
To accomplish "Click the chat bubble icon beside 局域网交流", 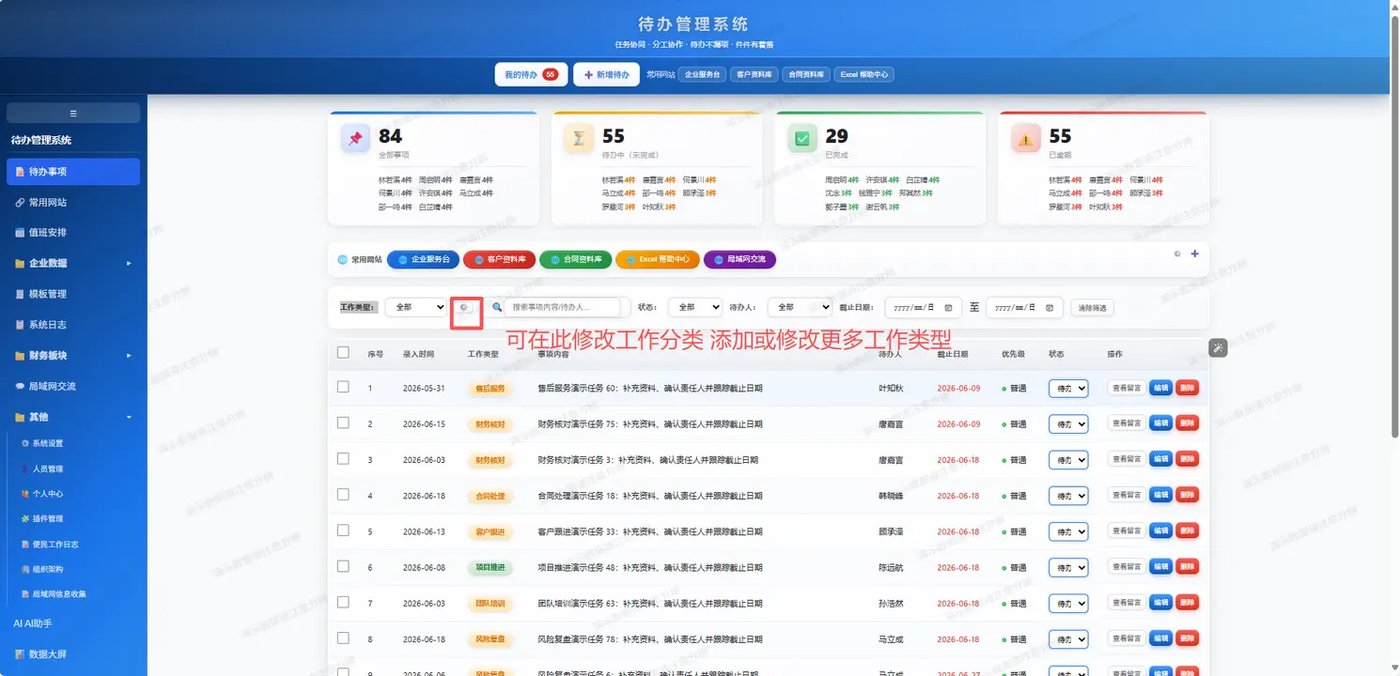I will pyautogui.click(x=20, y=386).
